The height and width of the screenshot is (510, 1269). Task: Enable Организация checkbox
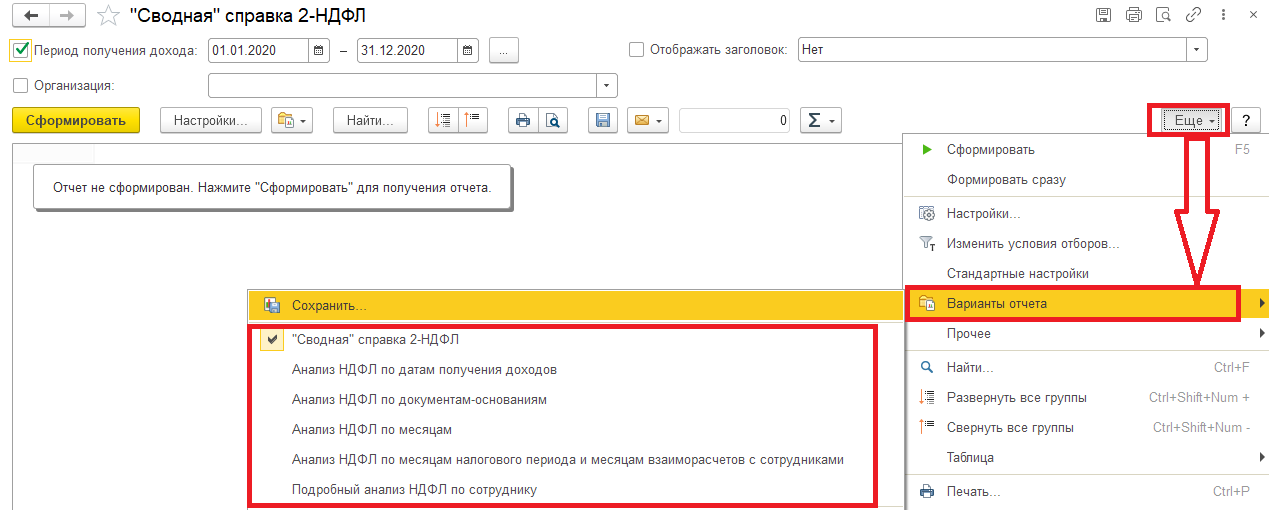tap(21, 85)
